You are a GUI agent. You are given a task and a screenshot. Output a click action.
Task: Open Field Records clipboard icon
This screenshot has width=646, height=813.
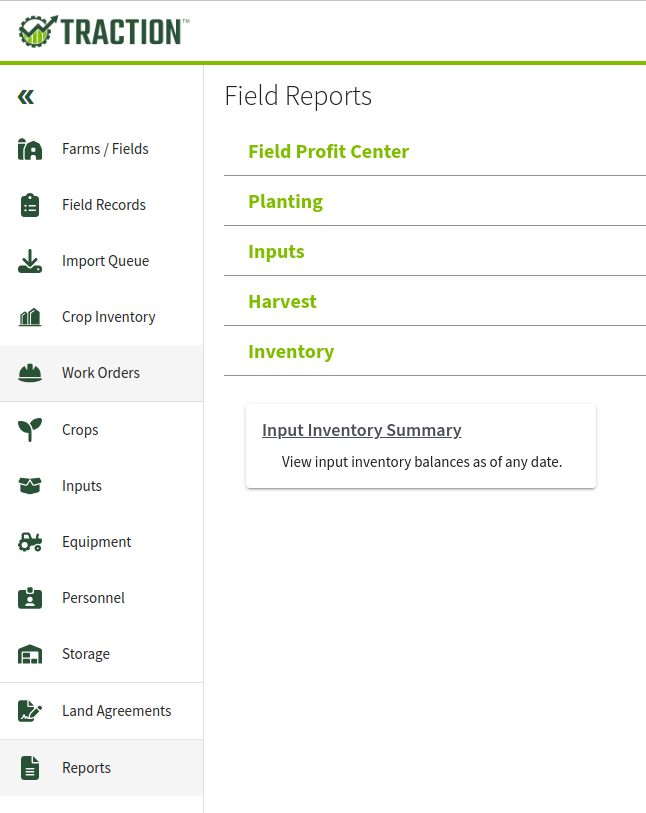click(30, 205)
